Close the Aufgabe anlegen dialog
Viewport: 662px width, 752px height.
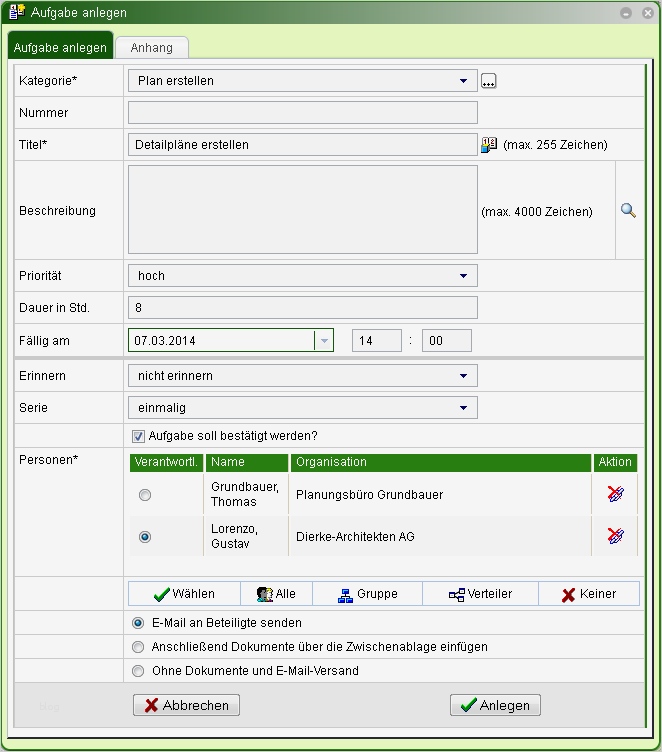click(x=648, y=13)
